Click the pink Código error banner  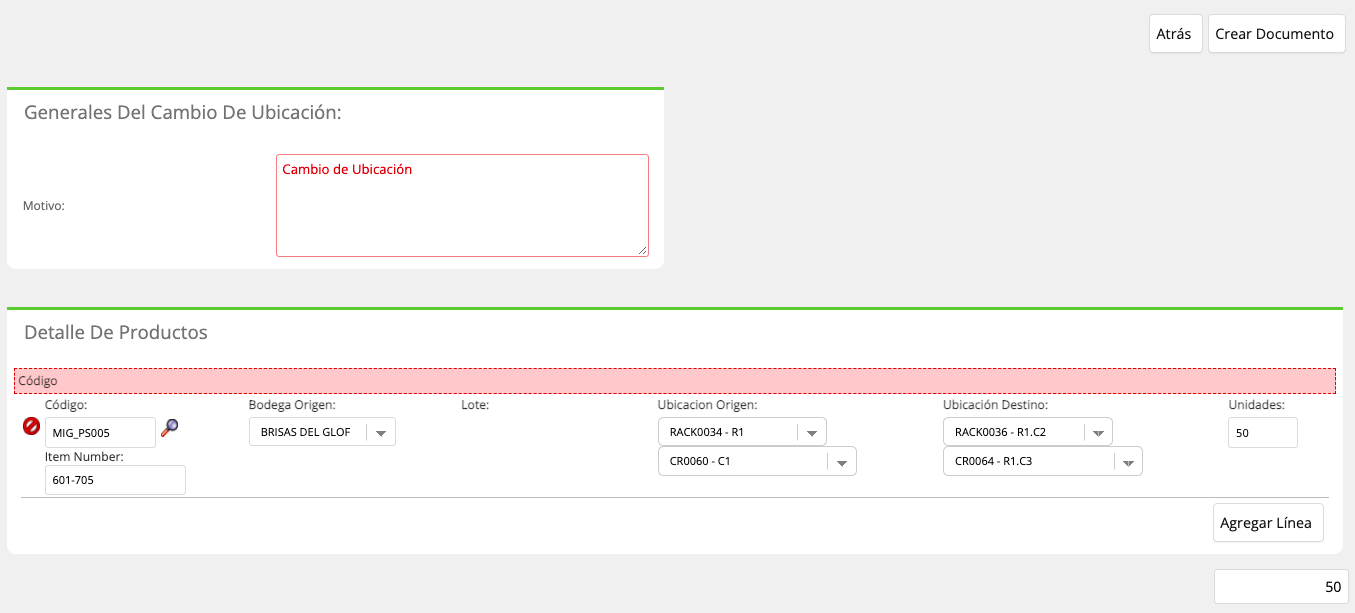[674, 381]
